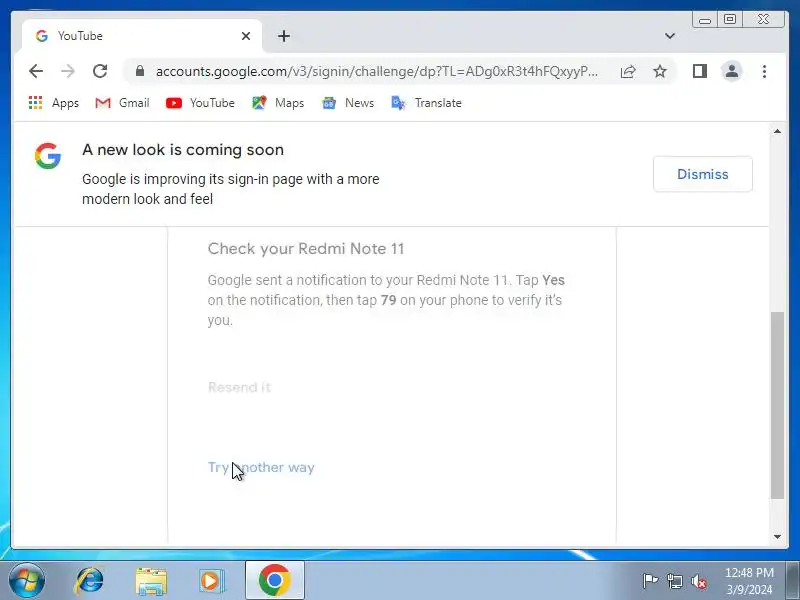This screenshot has width=800, height=600.
Task: Click the forward navigation arrow
Action: click(68, 71)
